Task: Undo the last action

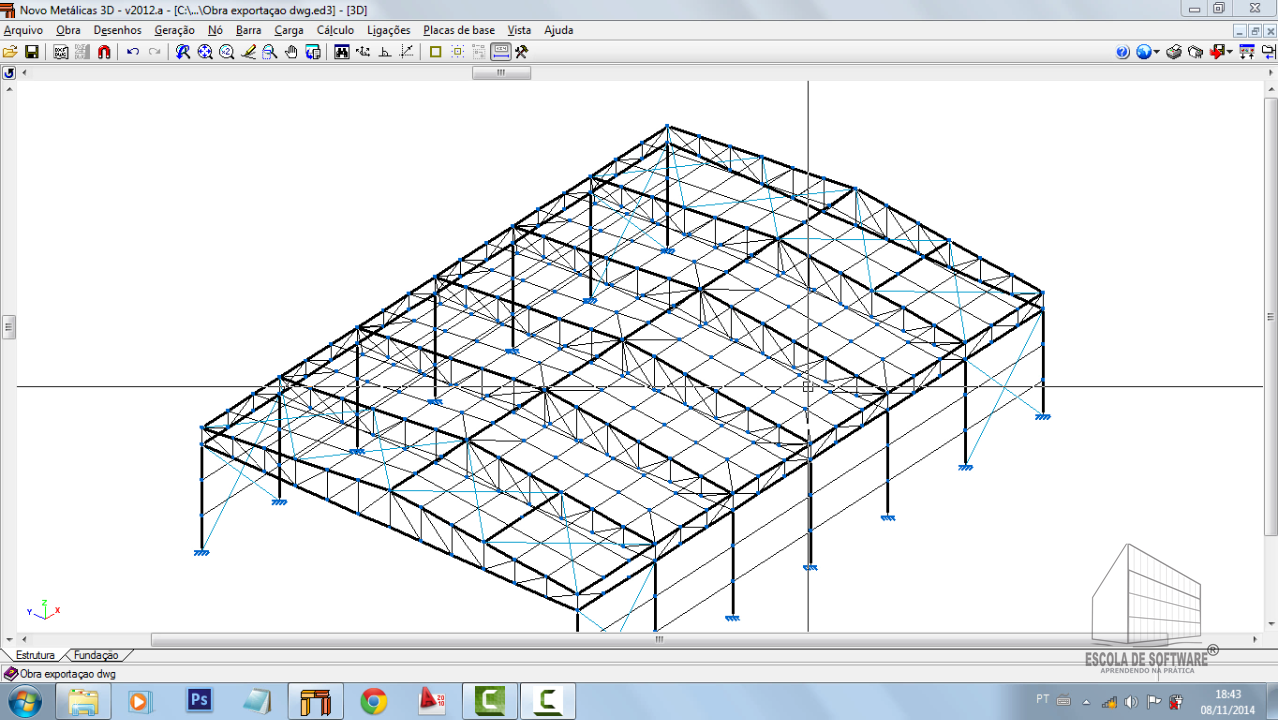Action: coord(133,52)
